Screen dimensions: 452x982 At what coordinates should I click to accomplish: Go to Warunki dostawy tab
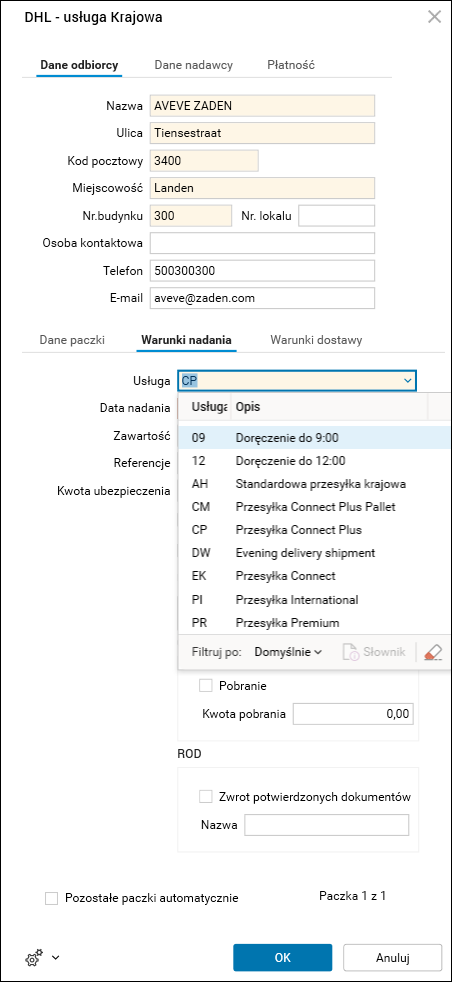point(316,340)
